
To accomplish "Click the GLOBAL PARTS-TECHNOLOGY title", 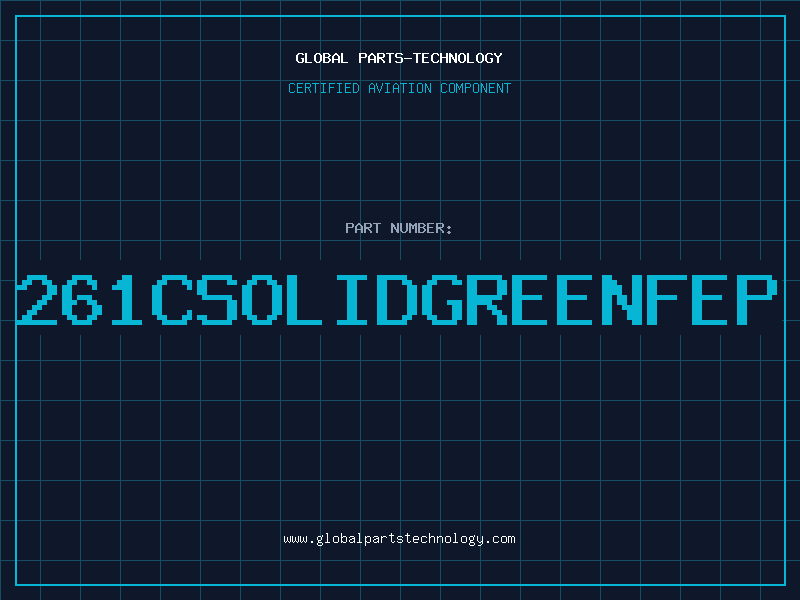I will (x=399, y=58).
